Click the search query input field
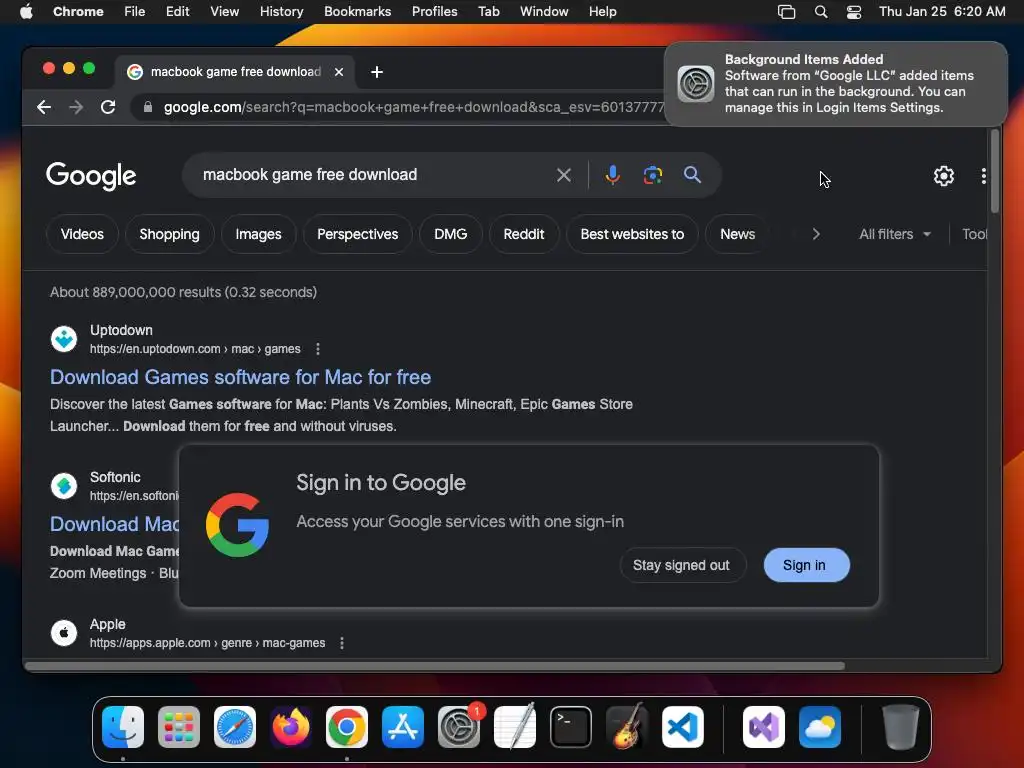Viewport: 1024px width, 768px height. [x=372, y=175]
